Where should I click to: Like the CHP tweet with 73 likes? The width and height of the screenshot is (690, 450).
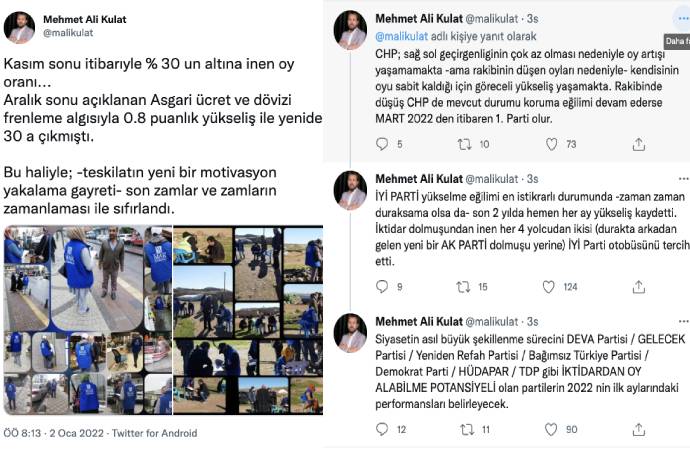tap(551, 144)
